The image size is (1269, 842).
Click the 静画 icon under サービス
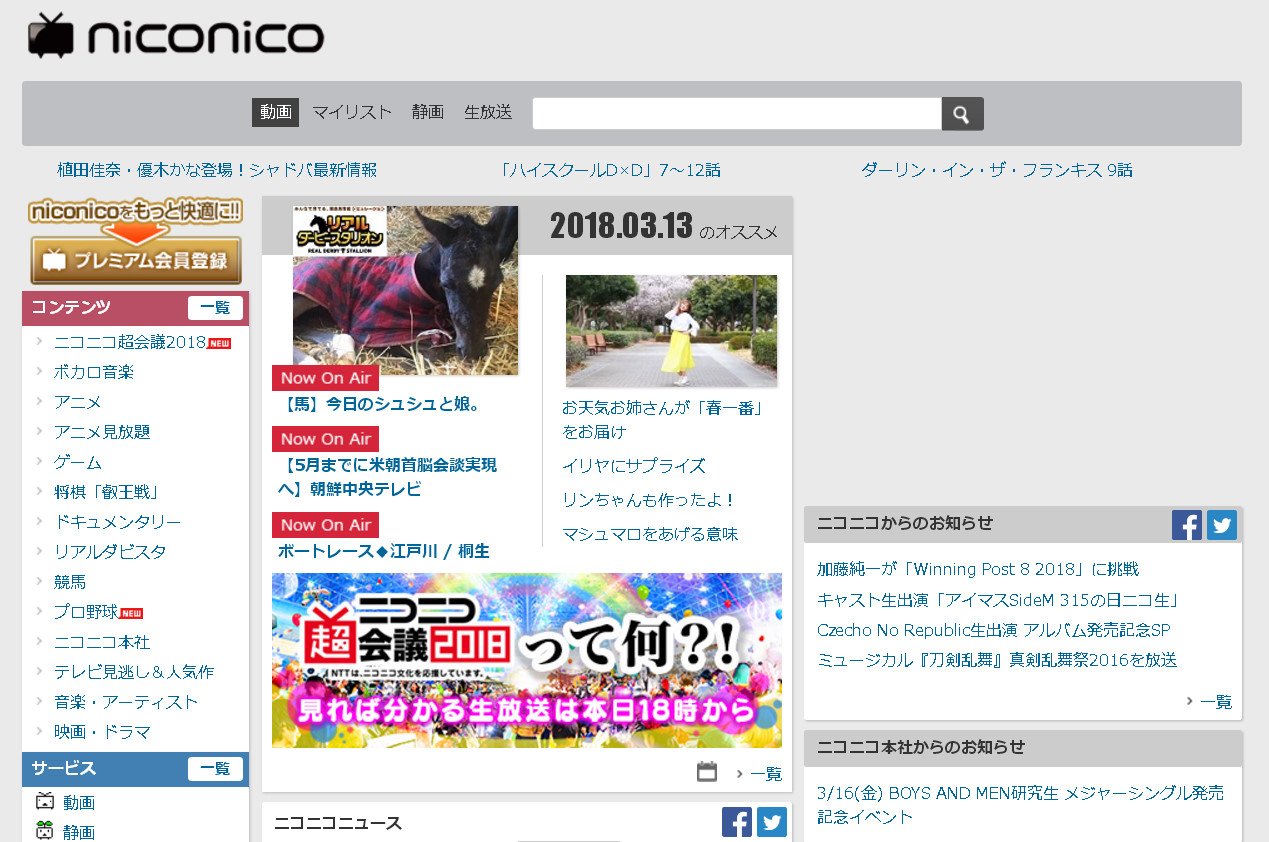(44, 830)
